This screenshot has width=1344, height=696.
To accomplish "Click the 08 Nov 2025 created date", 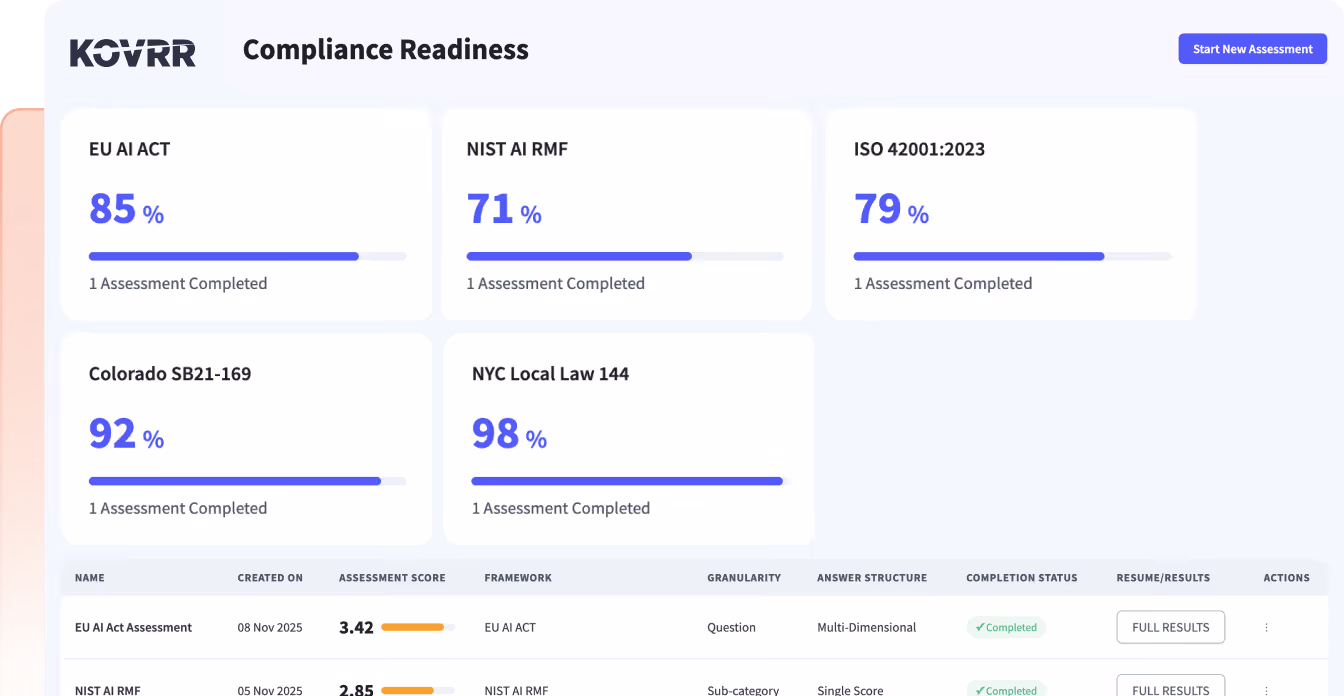I will (270, 628).
